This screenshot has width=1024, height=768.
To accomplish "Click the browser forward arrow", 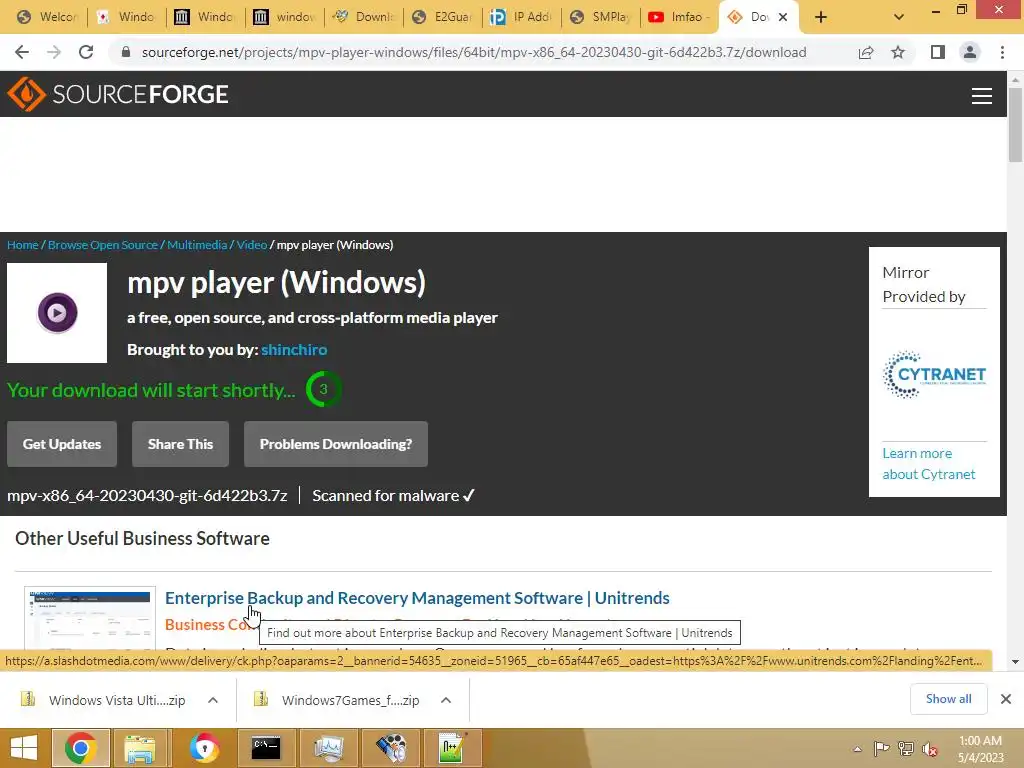I will pos(54,52).
